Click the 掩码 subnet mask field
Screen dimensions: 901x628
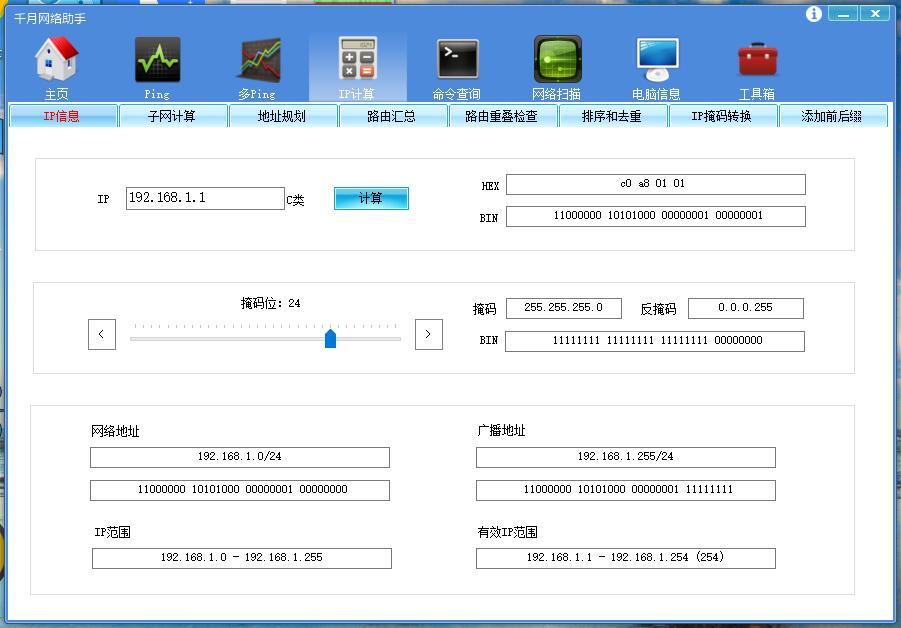click(563, 308)
